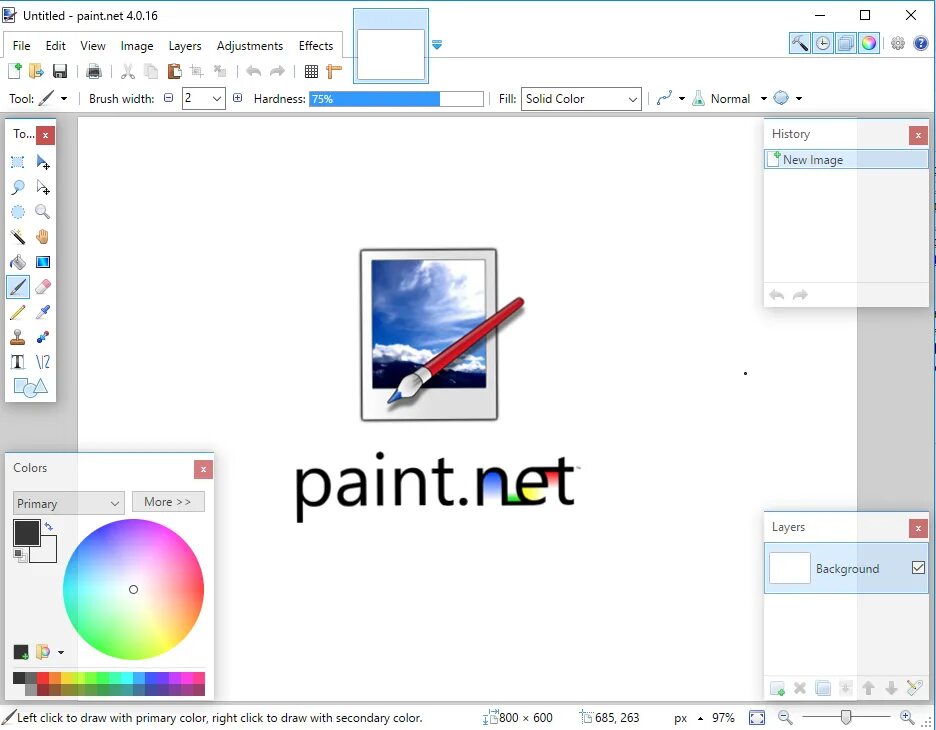
Task: Click the Paste clipboard toolbar icon
Action: [x=174, y=72]
